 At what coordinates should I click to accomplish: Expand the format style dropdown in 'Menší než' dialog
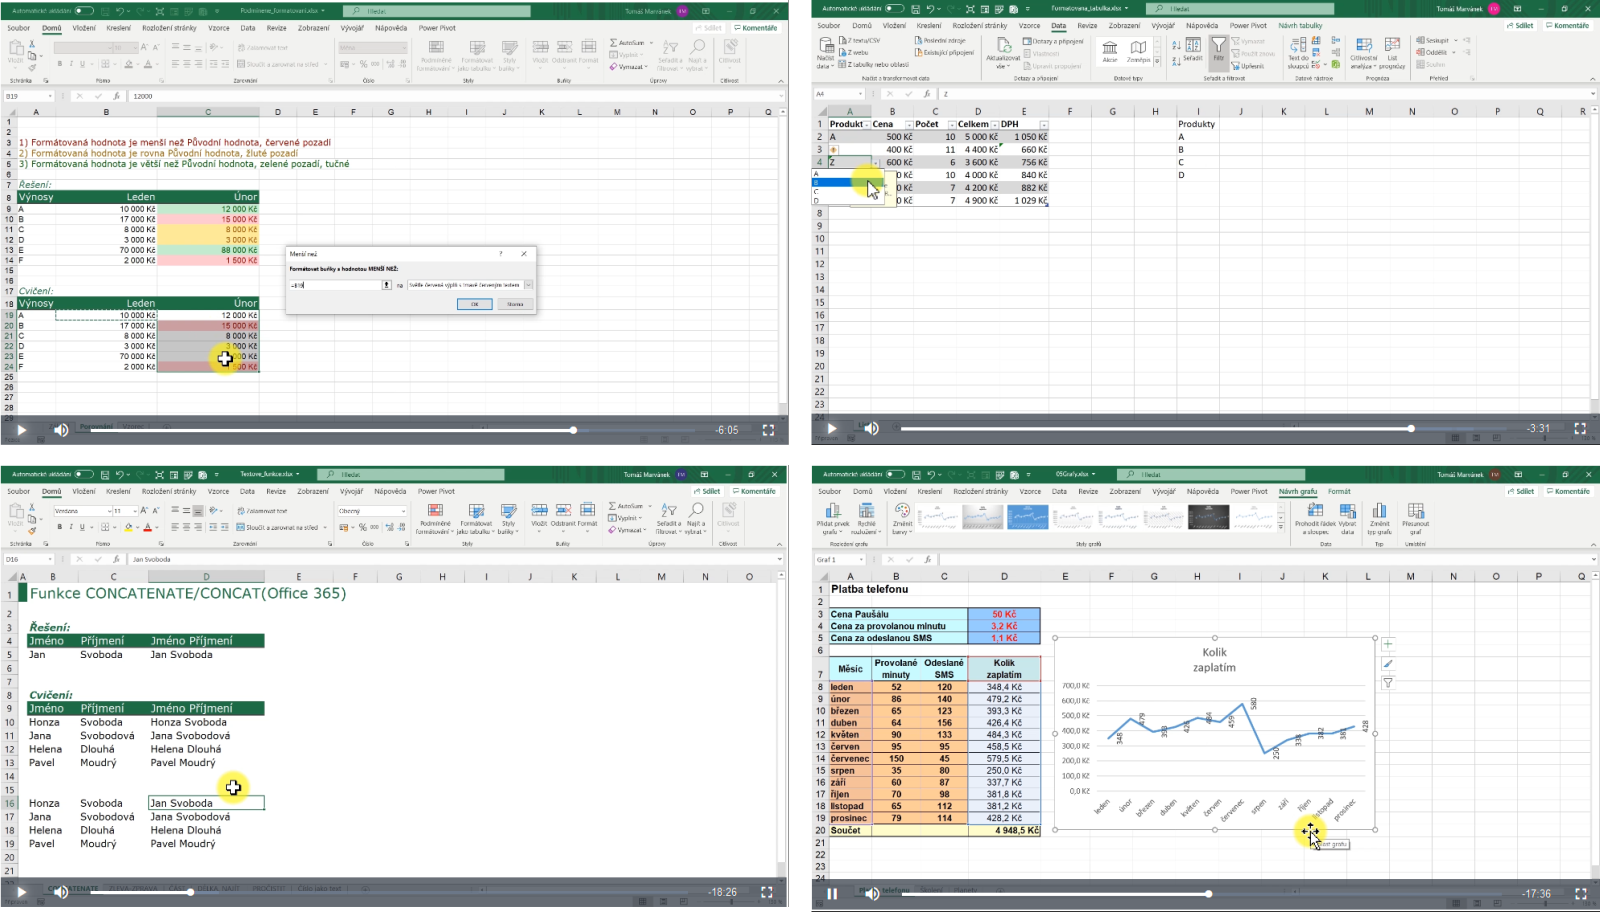click(528, 285)
